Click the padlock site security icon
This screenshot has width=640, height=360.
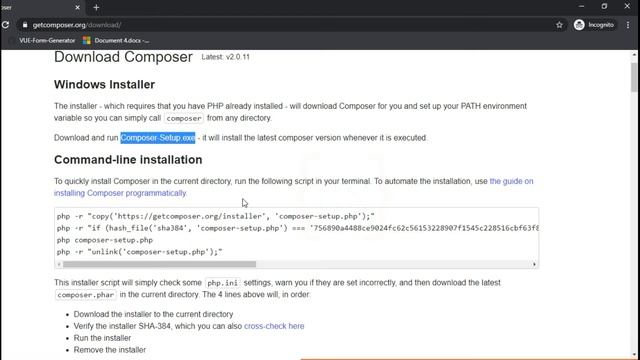(x=25, y=25)
